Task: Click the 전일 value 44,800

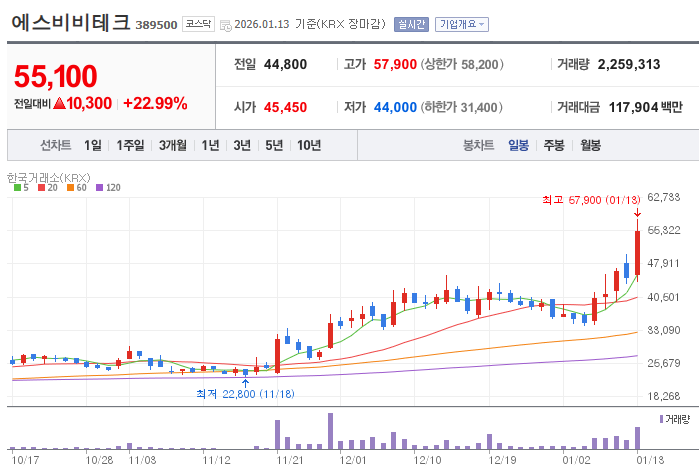Action: pyautogui.click(x=285, y=64)
